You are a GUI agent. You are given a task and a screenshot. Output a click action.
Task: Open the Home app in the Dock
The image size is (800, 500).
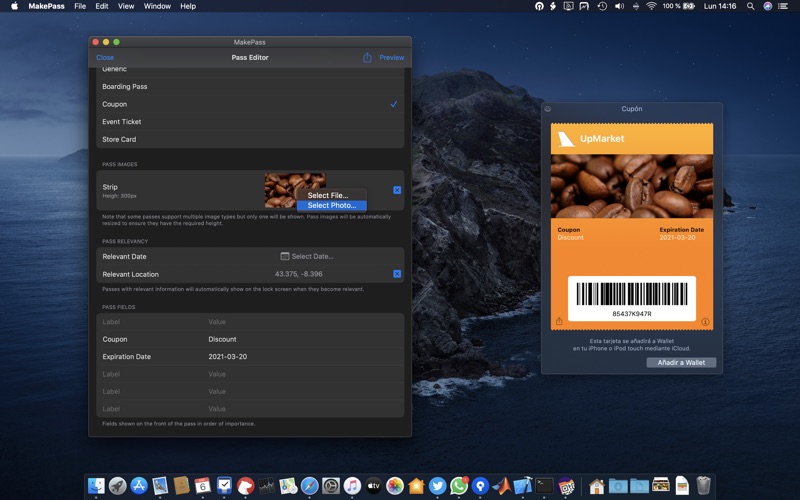416,486
